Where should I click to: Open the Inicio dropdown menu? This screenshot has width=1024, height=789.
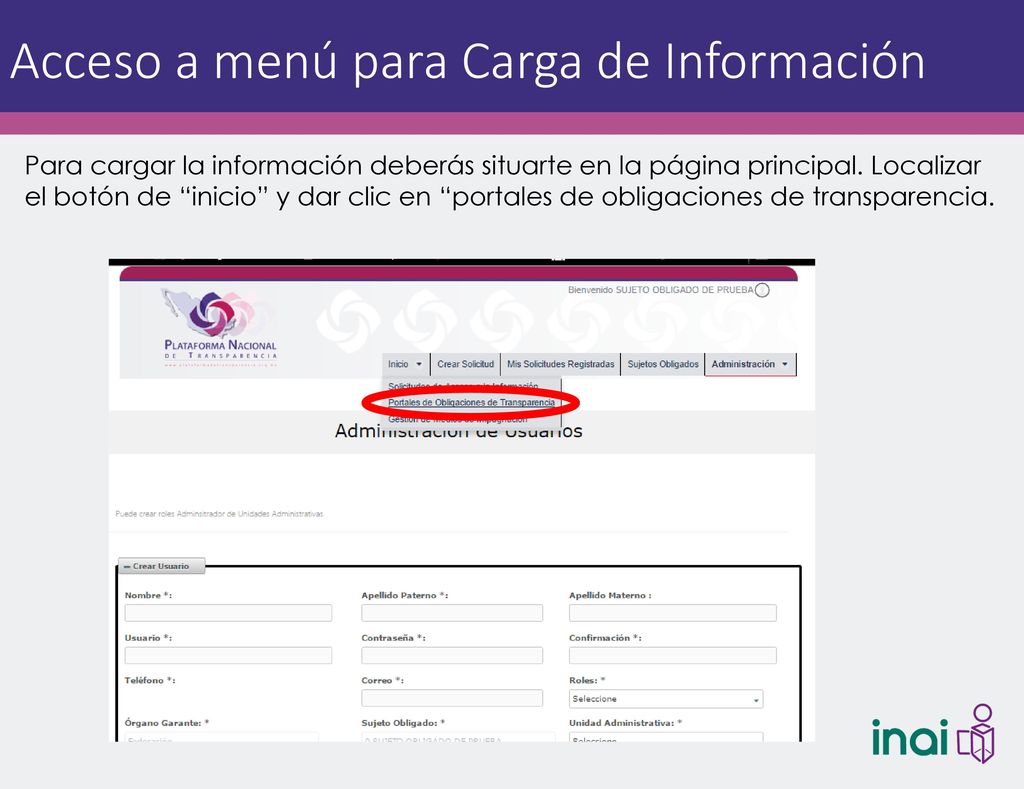click(405, 364)
